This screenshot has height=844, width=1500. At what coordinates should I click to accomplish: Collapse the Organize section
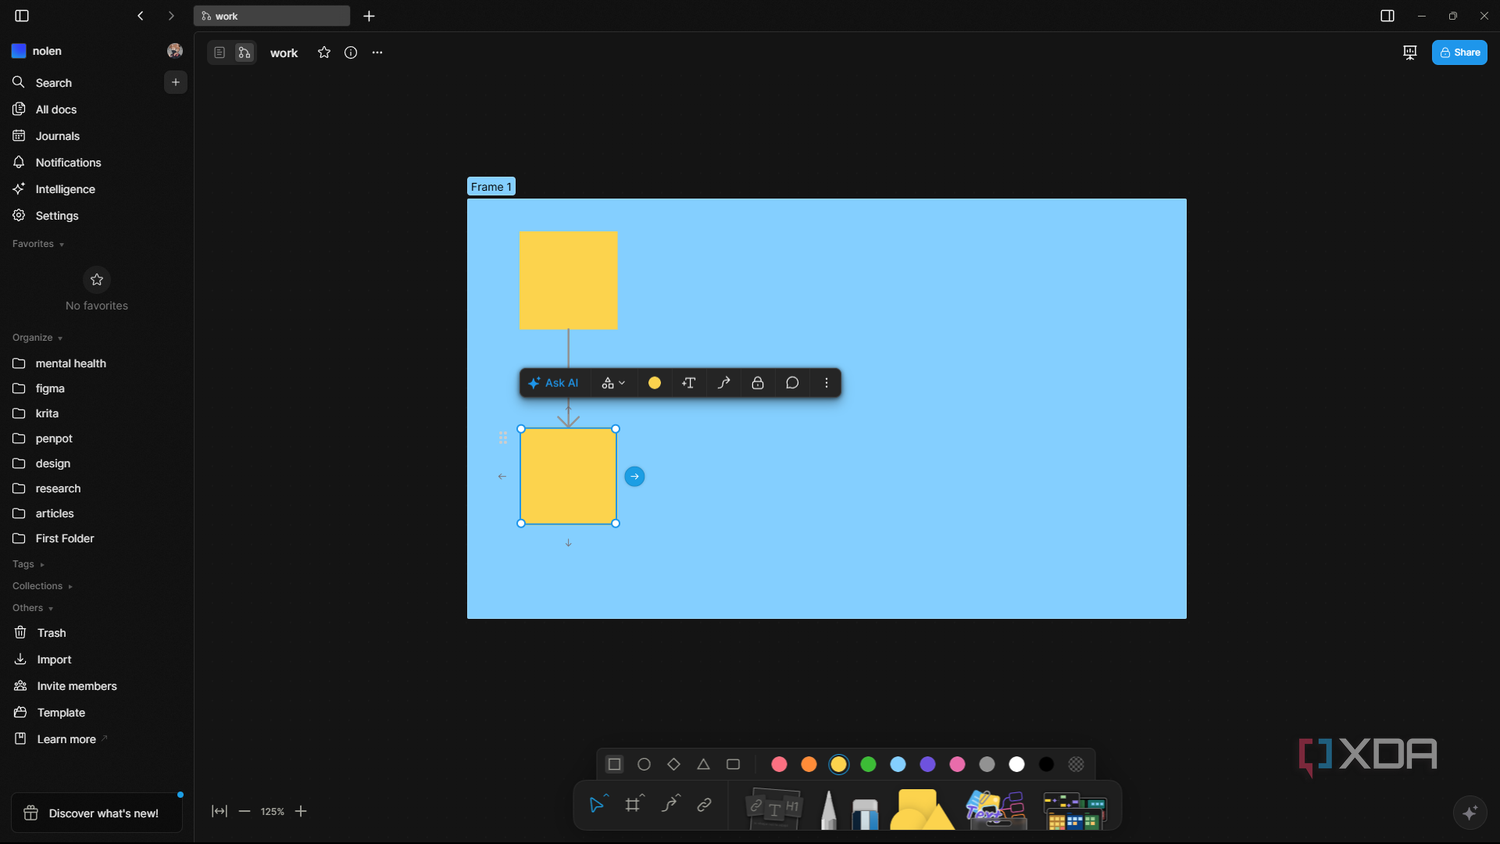pos(37,338)
